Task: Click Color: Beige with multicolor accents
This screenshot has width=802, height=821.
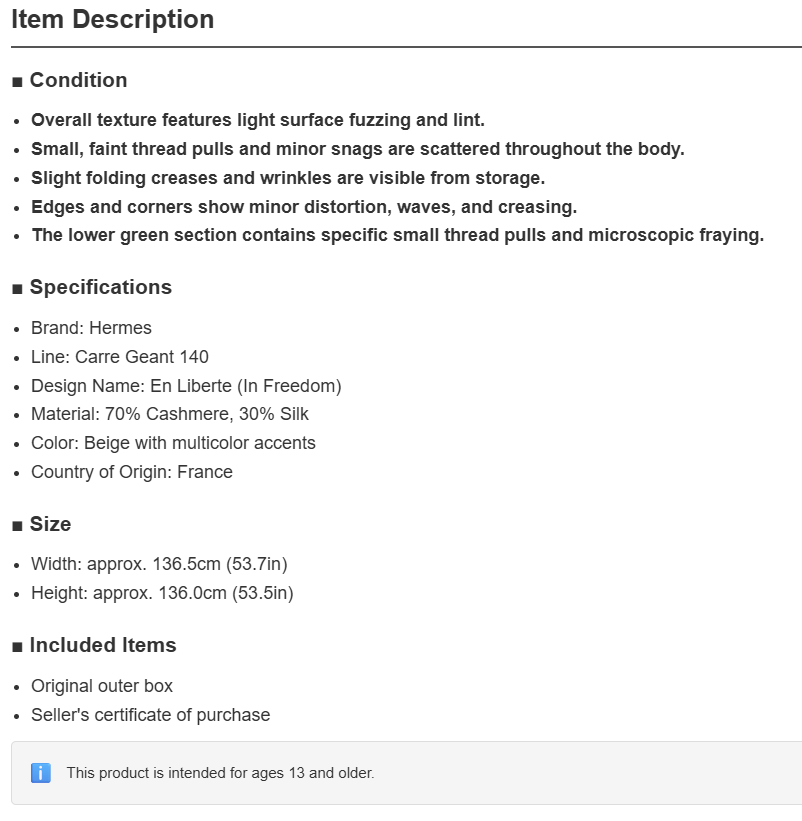Action: click(x=173, y=443)
